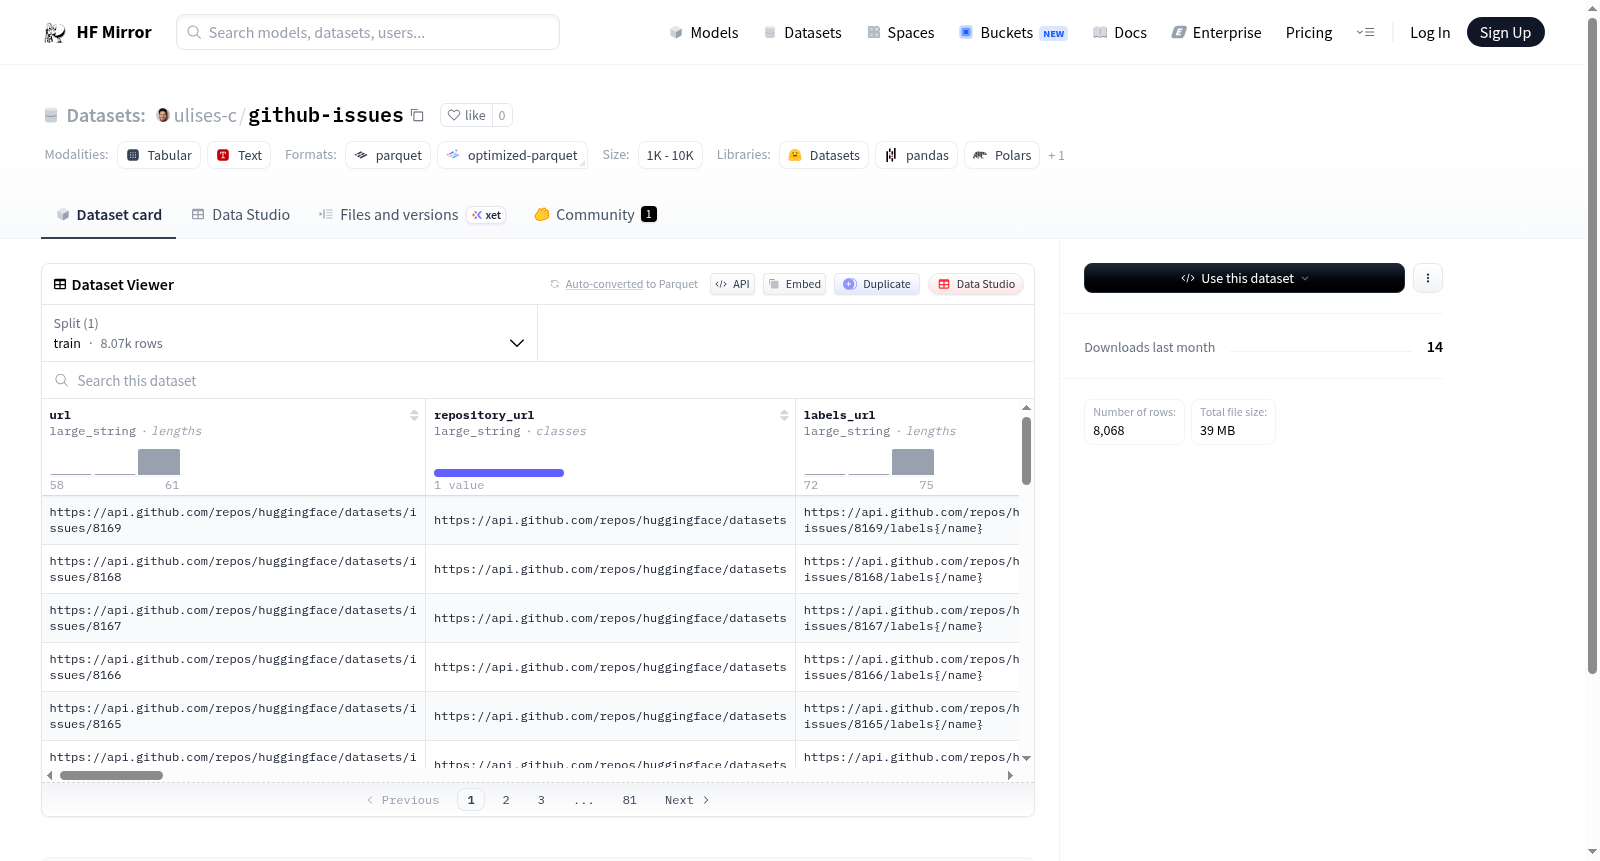The image size is (1600, 861).
Task: Open Buckets in the navigation bar
Action: [1013, 33]
